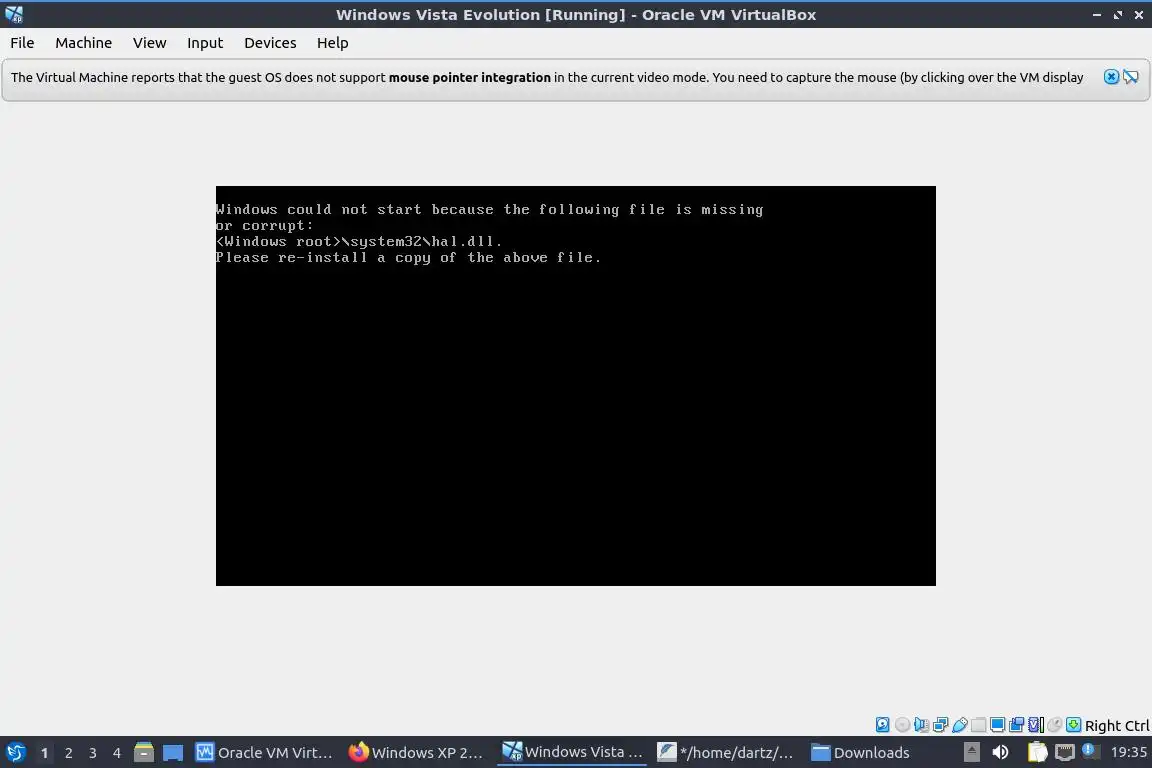Minimize the VirtualBox VM window

point(1096,15)
